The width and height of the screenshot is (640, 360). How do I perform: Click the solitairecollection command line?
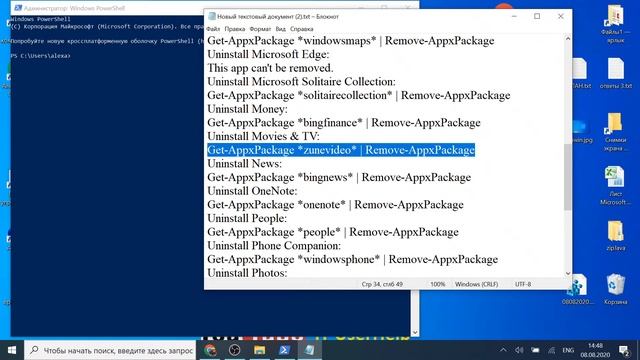pyautogui.click(x=358, y=95)
